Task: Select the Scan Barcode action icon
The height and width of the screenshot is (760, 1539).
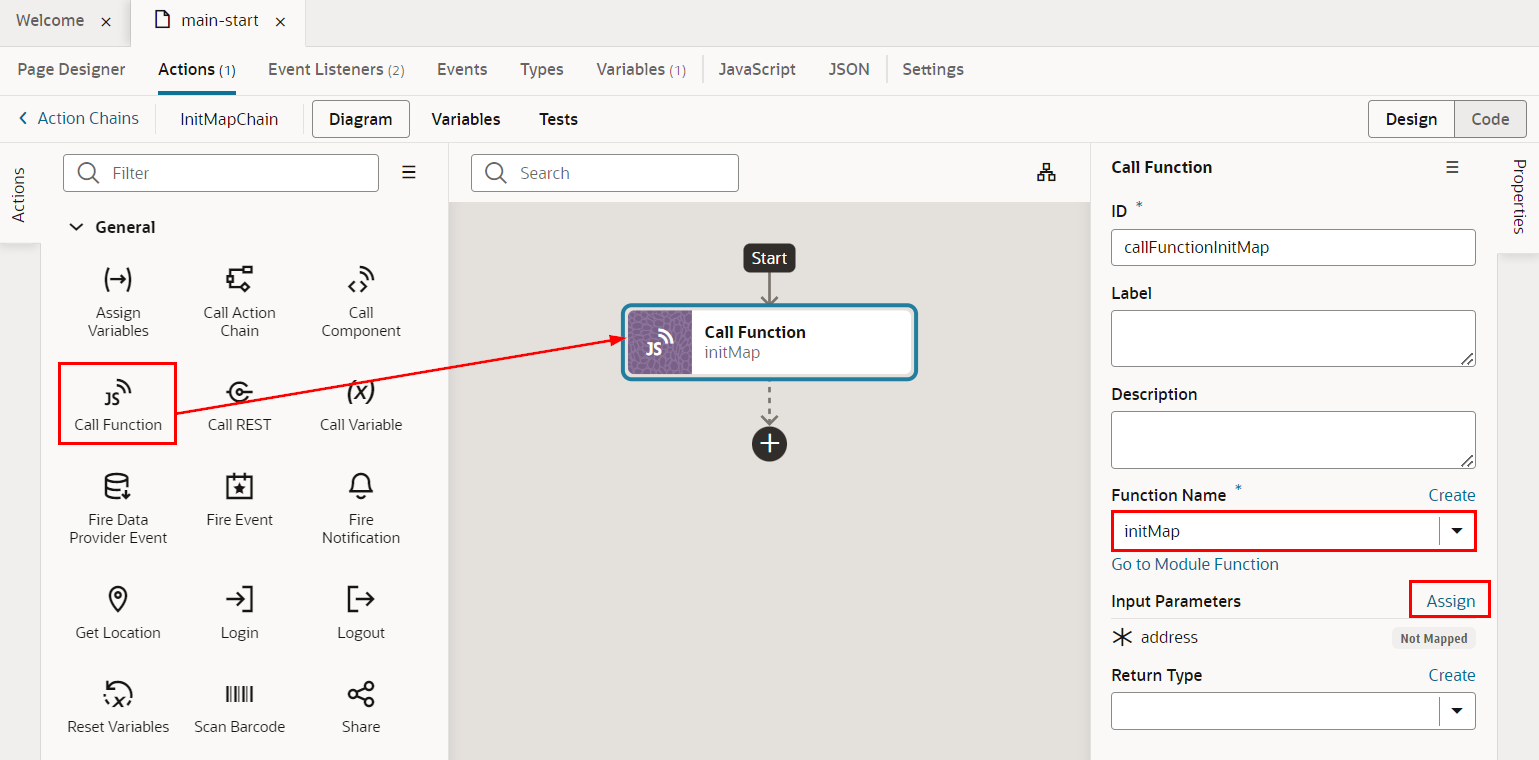Action: point(239,695)
